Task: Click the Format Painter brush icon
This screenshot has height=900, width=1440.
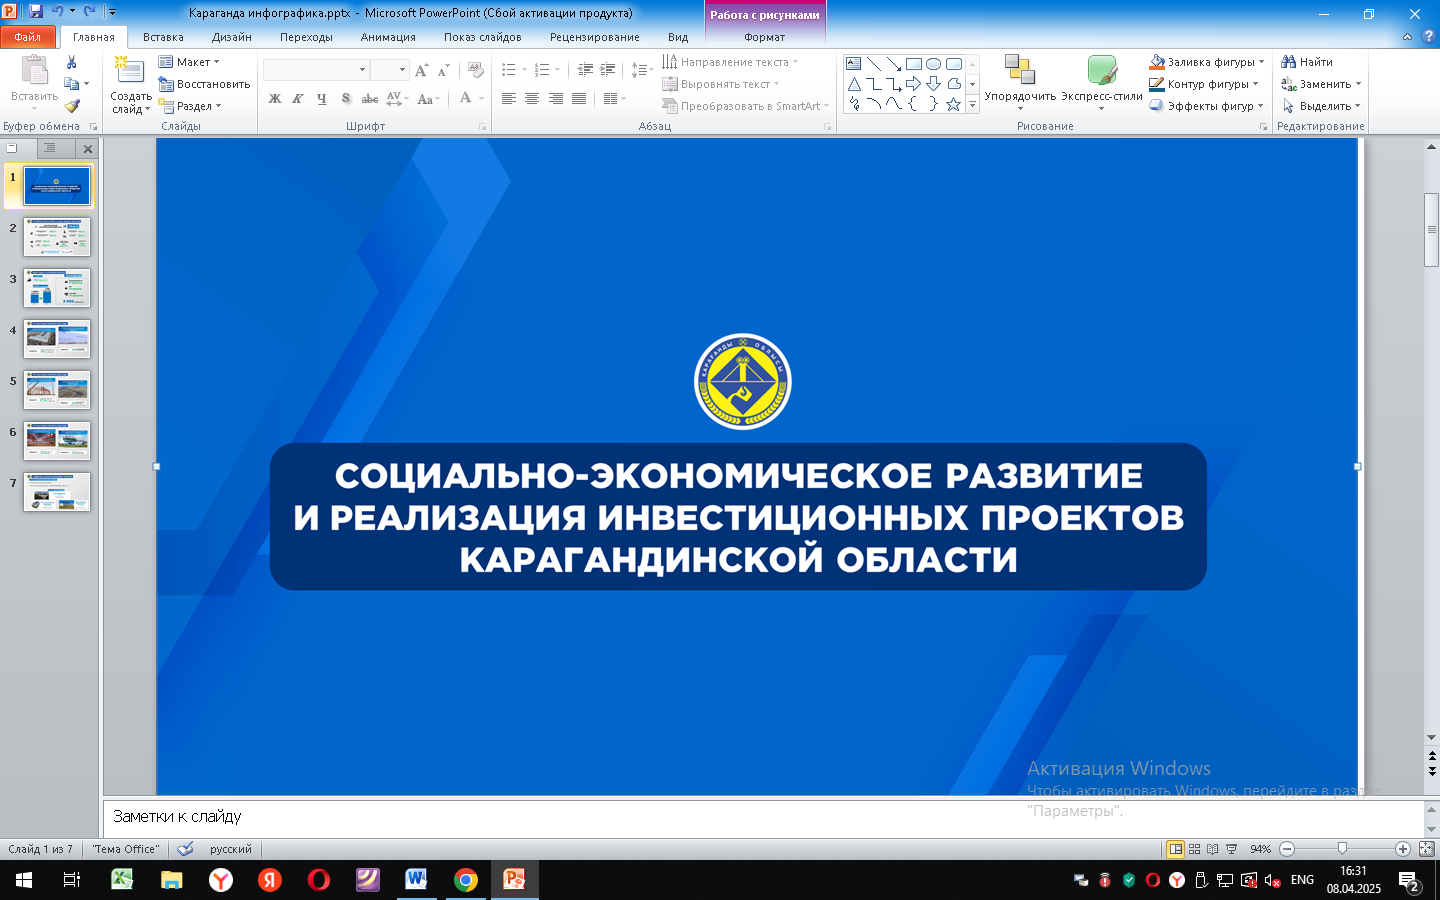Action: tap(71, 106)
